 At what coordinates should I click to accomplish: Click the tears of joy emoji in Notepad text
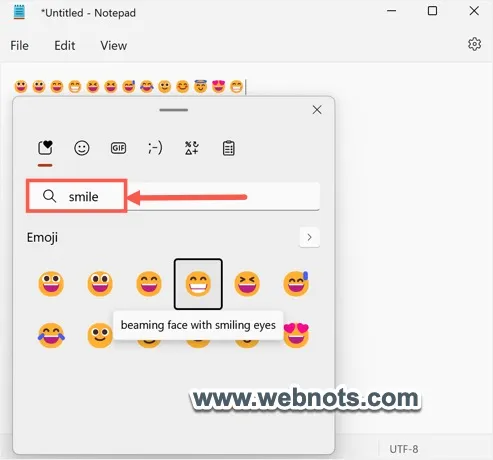pyautogui.click(x=147, y=87)
